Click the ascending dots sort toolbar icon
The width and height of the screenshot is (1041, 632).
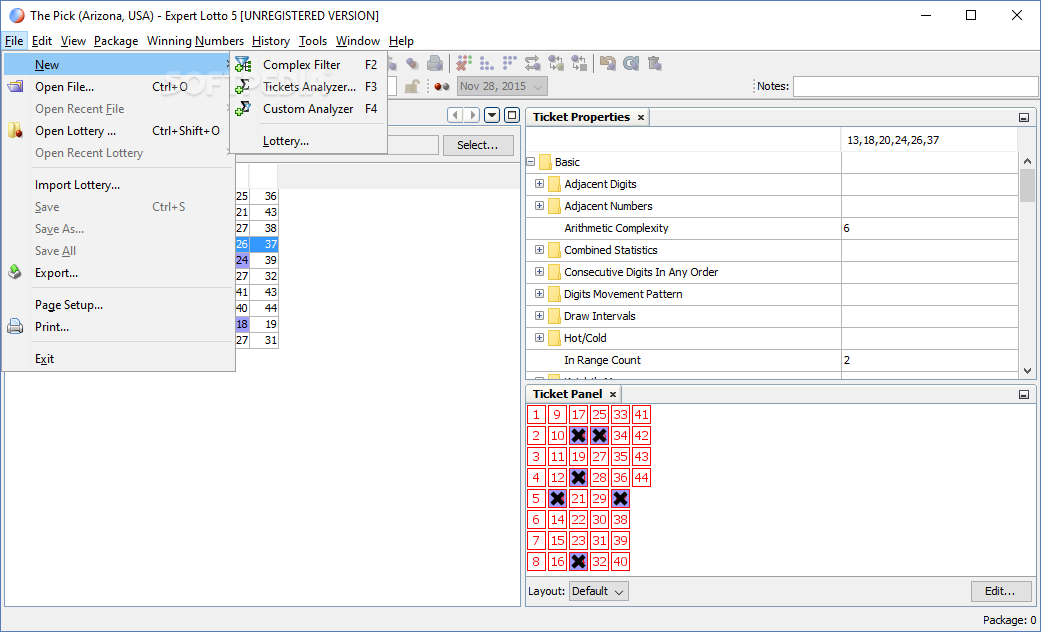coord(487,64)
